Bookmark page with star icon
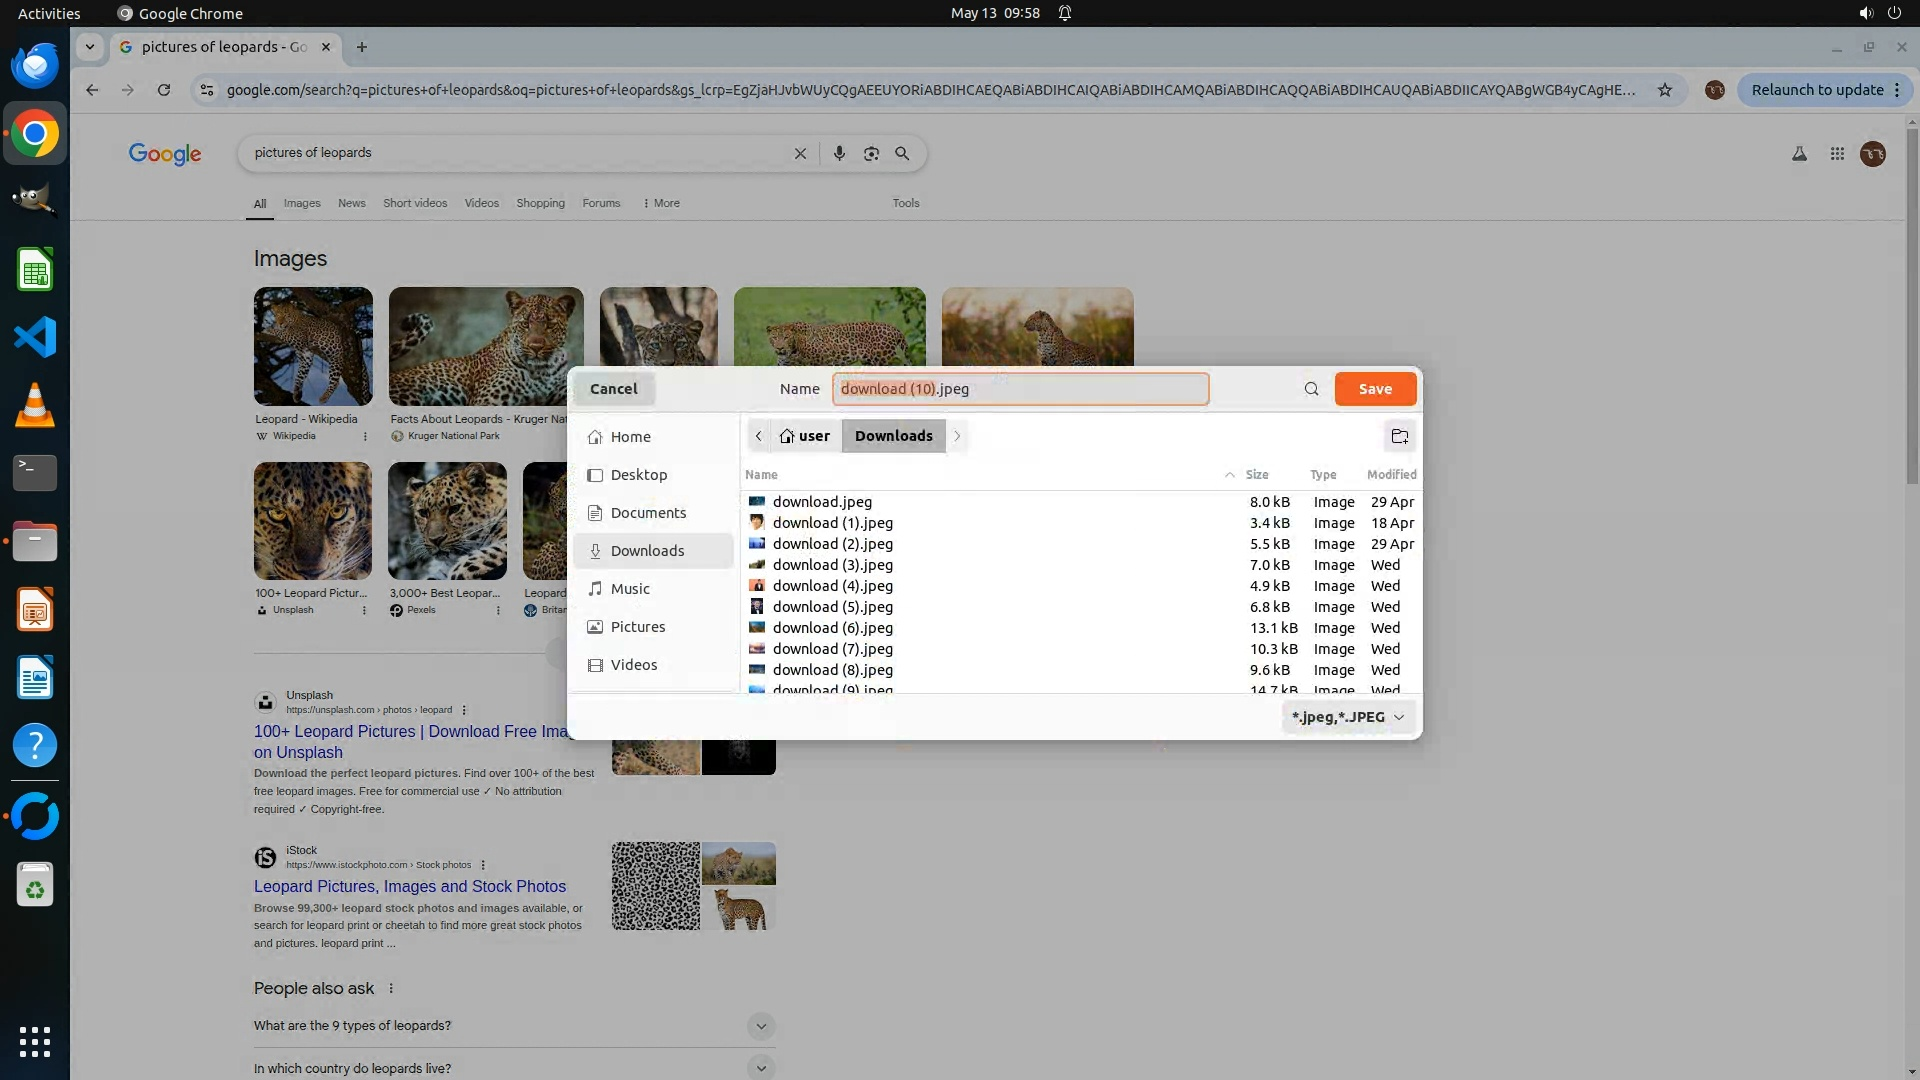The width and height of the screenshot is (1920, 1080). coord(1665,90)
